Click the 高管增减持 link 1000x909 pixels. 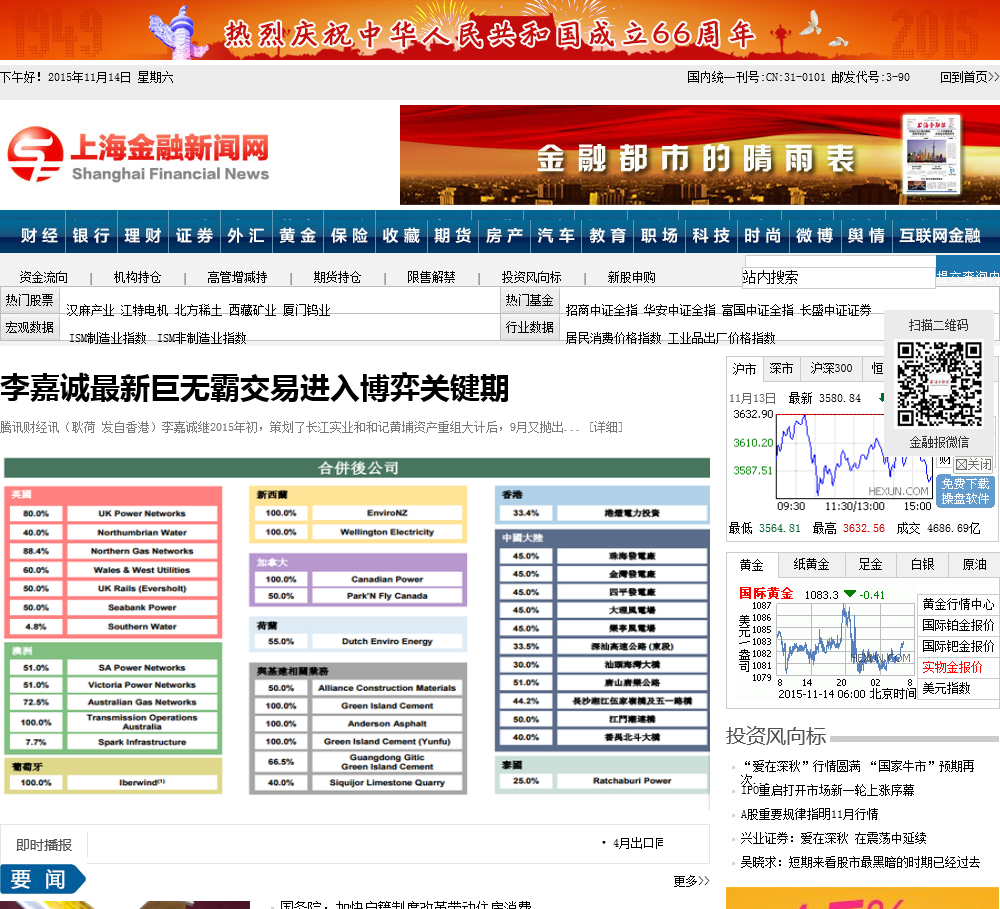(x=237, y=277)
